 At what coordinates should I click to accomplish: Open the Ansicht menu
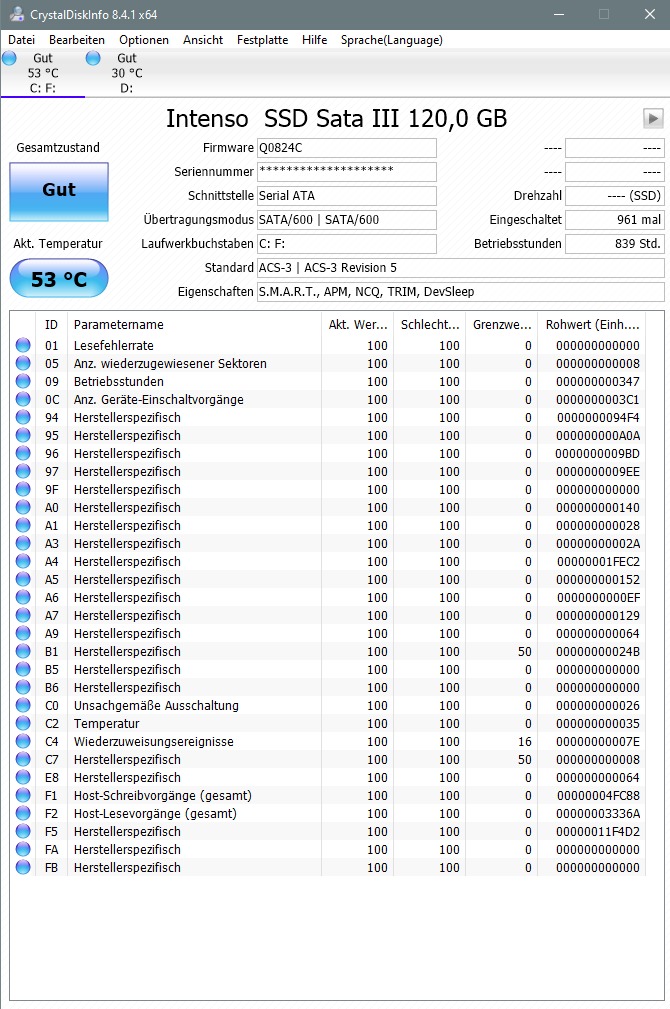[x=203, y=40]
